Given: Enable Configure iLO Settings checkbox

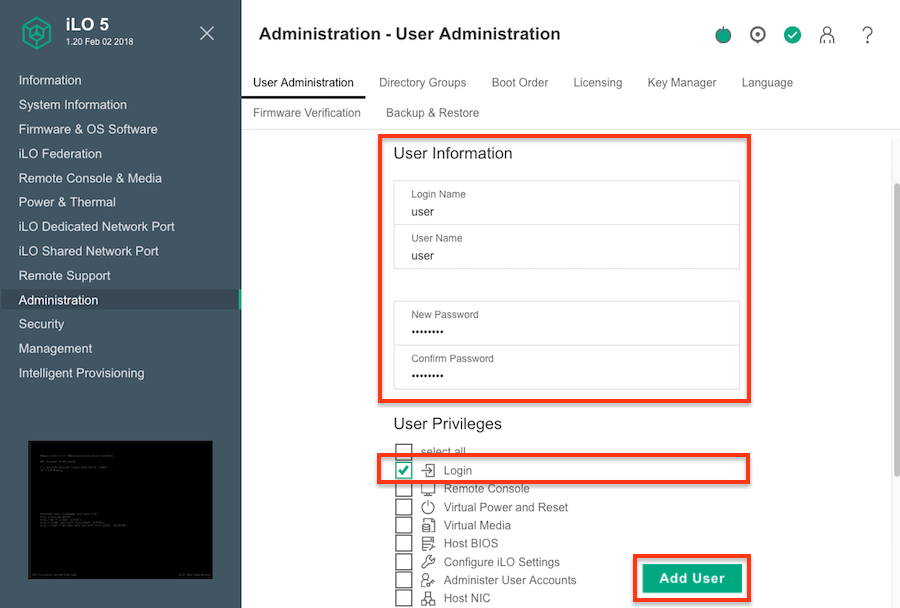Looking at the screenshot, I should pos(404,561).
